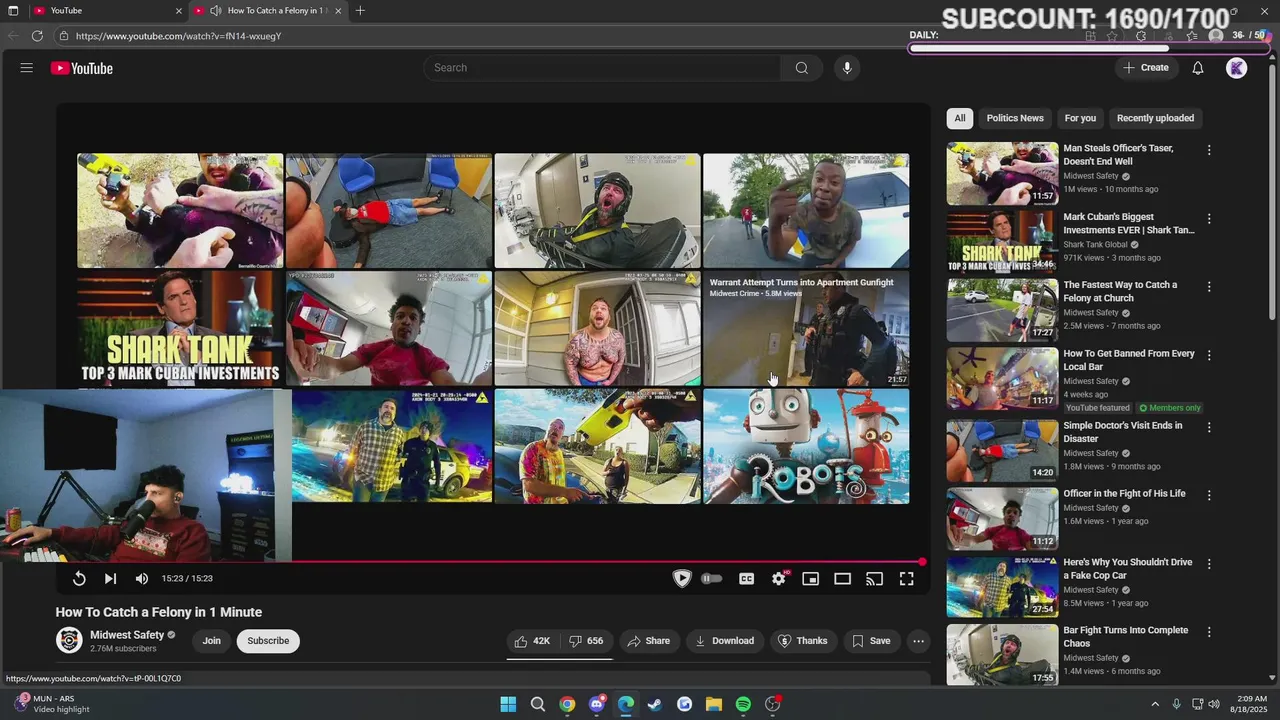Expand the system tray hidden icons chevron
Image resolution: width=1280 pixels, height=720 pixels.
coord(1155,705)
